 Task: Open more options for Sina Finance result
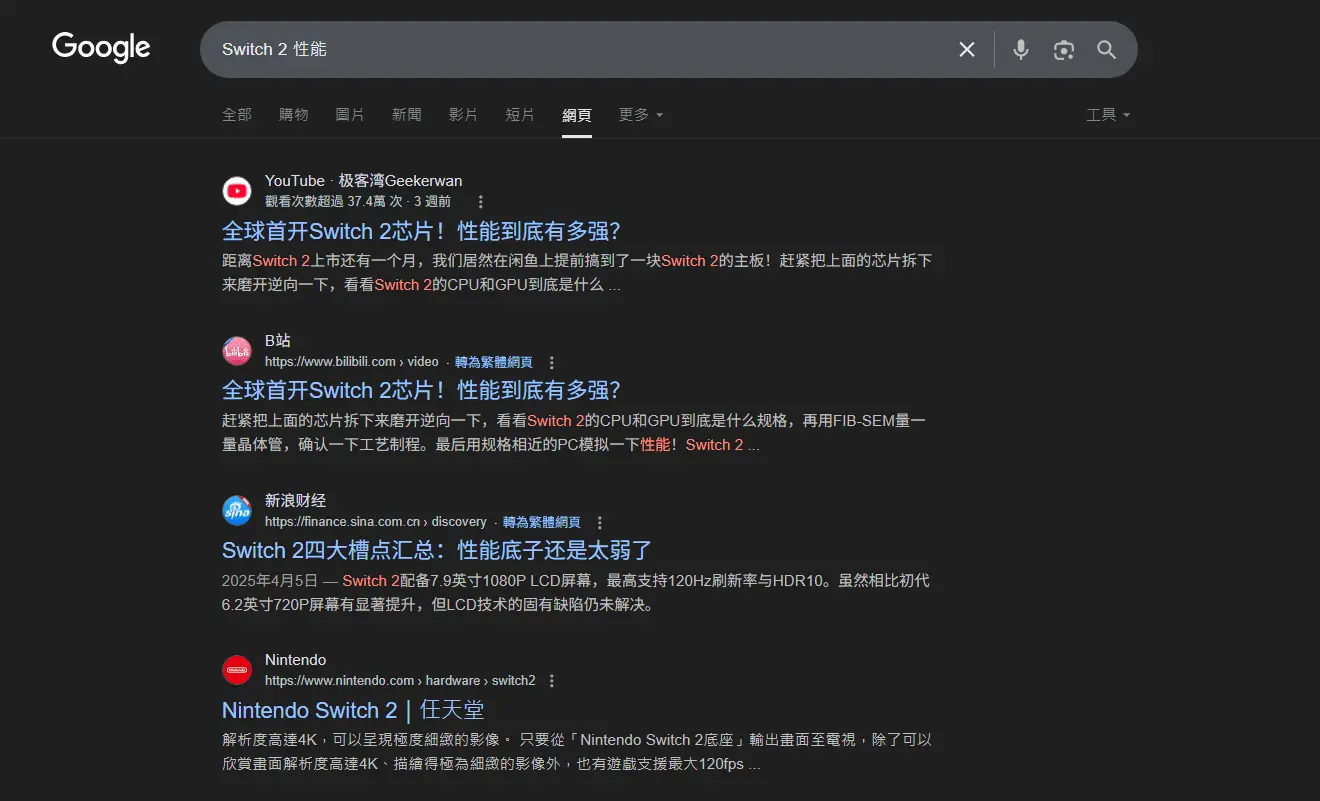pyautogui.click(x=600, y=522)
